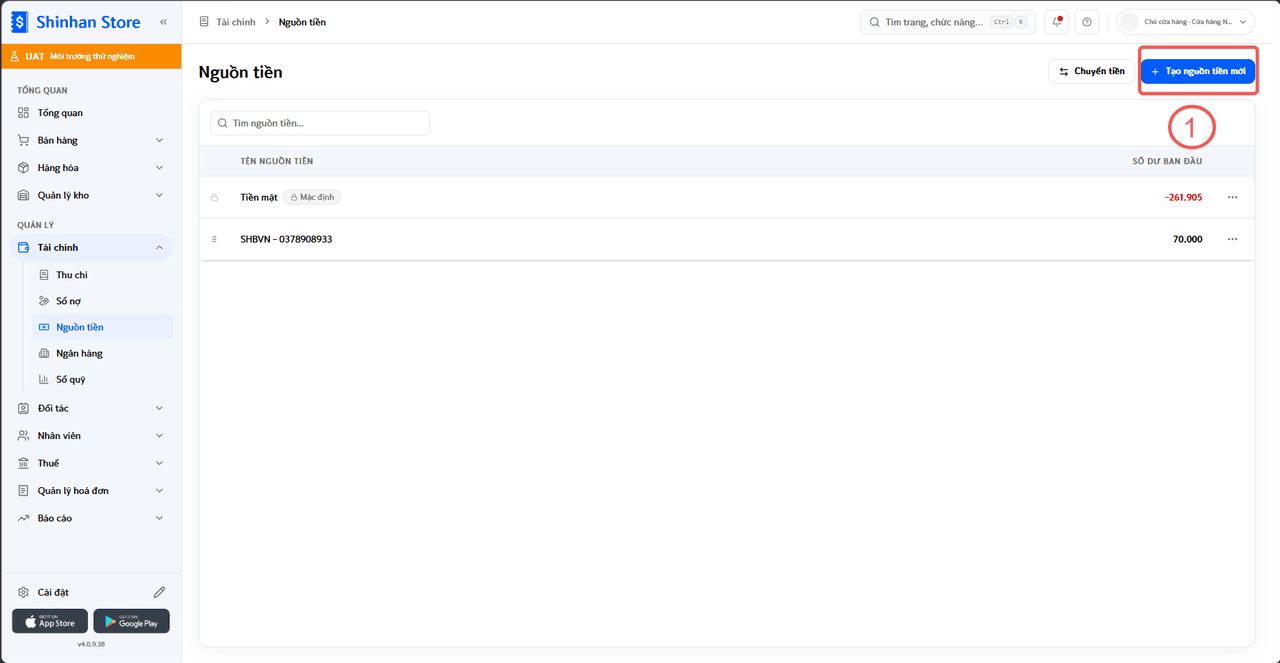Click the drag handle beside SHBVN - 0378908933
Image resolution: width=1280 pixels, height=663 pixels.
click(214, 239)
